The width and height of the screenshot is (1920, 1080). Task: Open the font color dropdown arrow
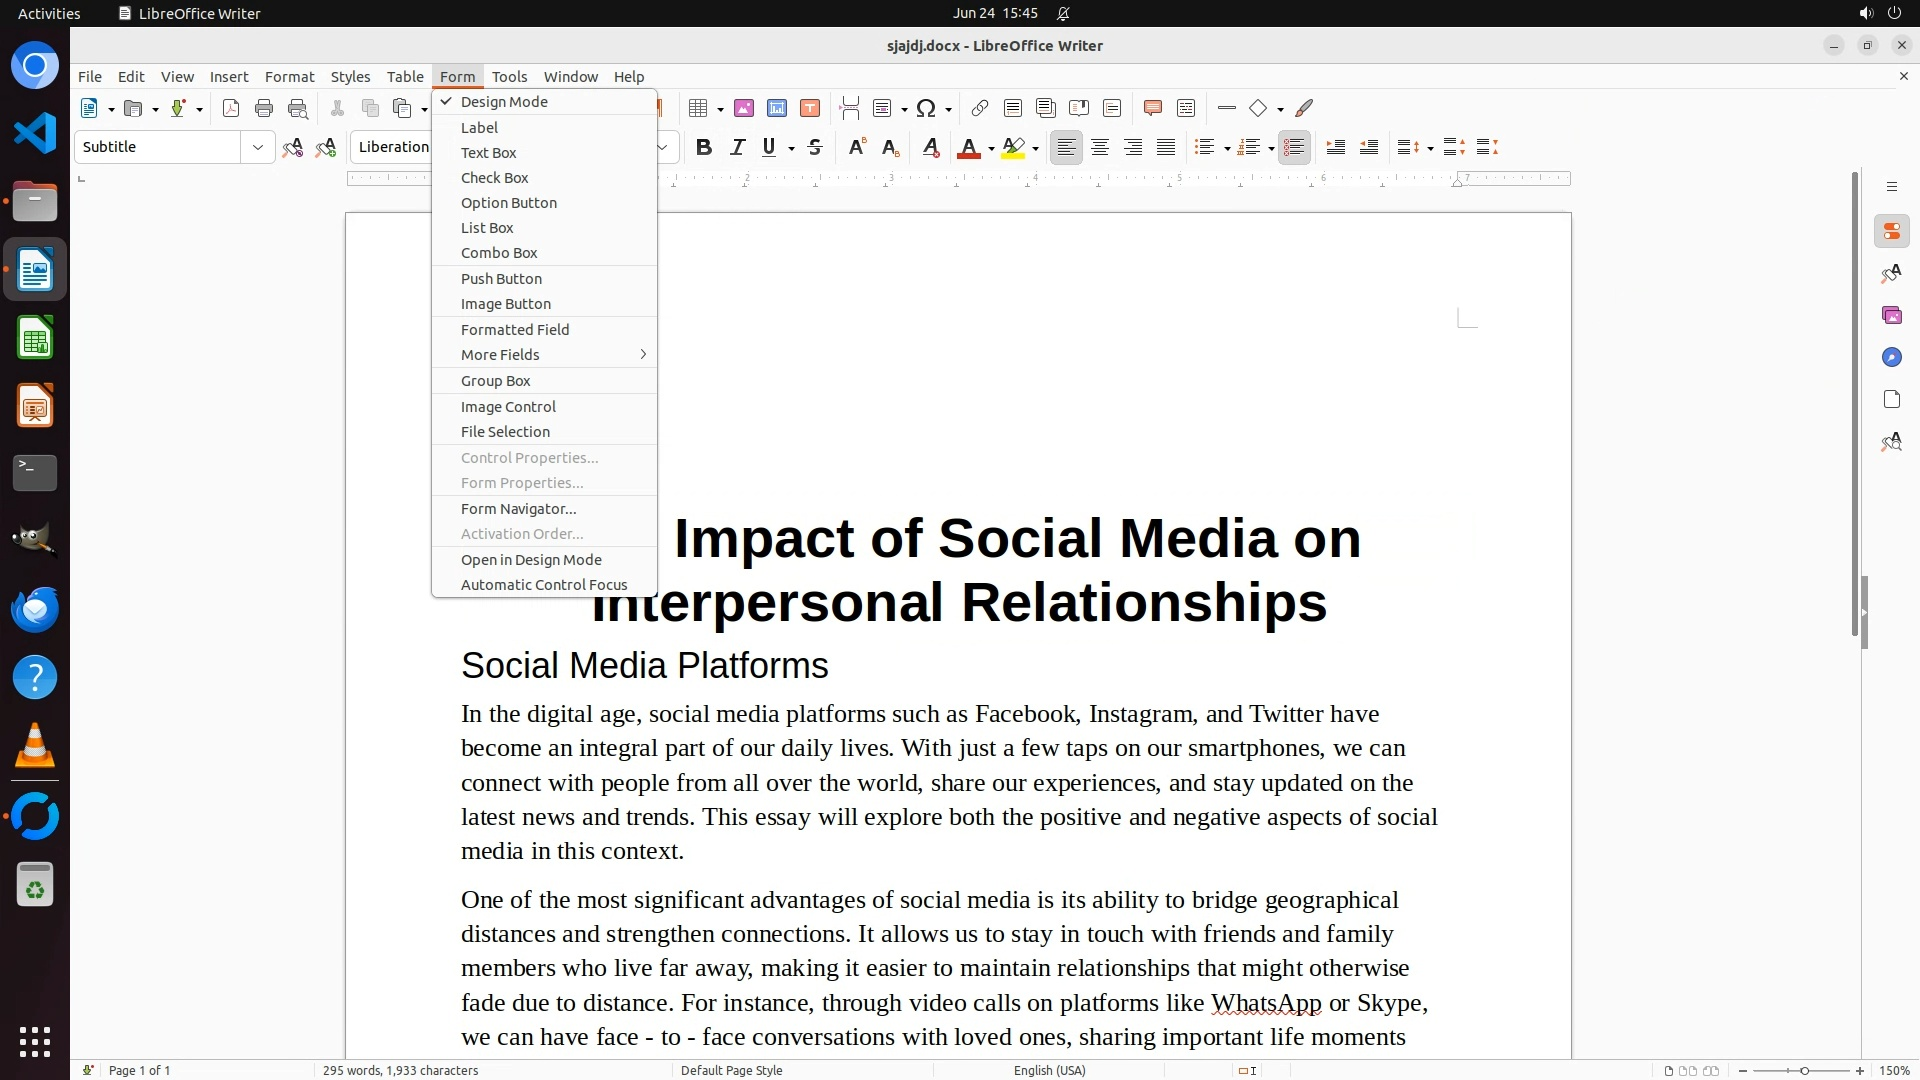coord(991,148)
